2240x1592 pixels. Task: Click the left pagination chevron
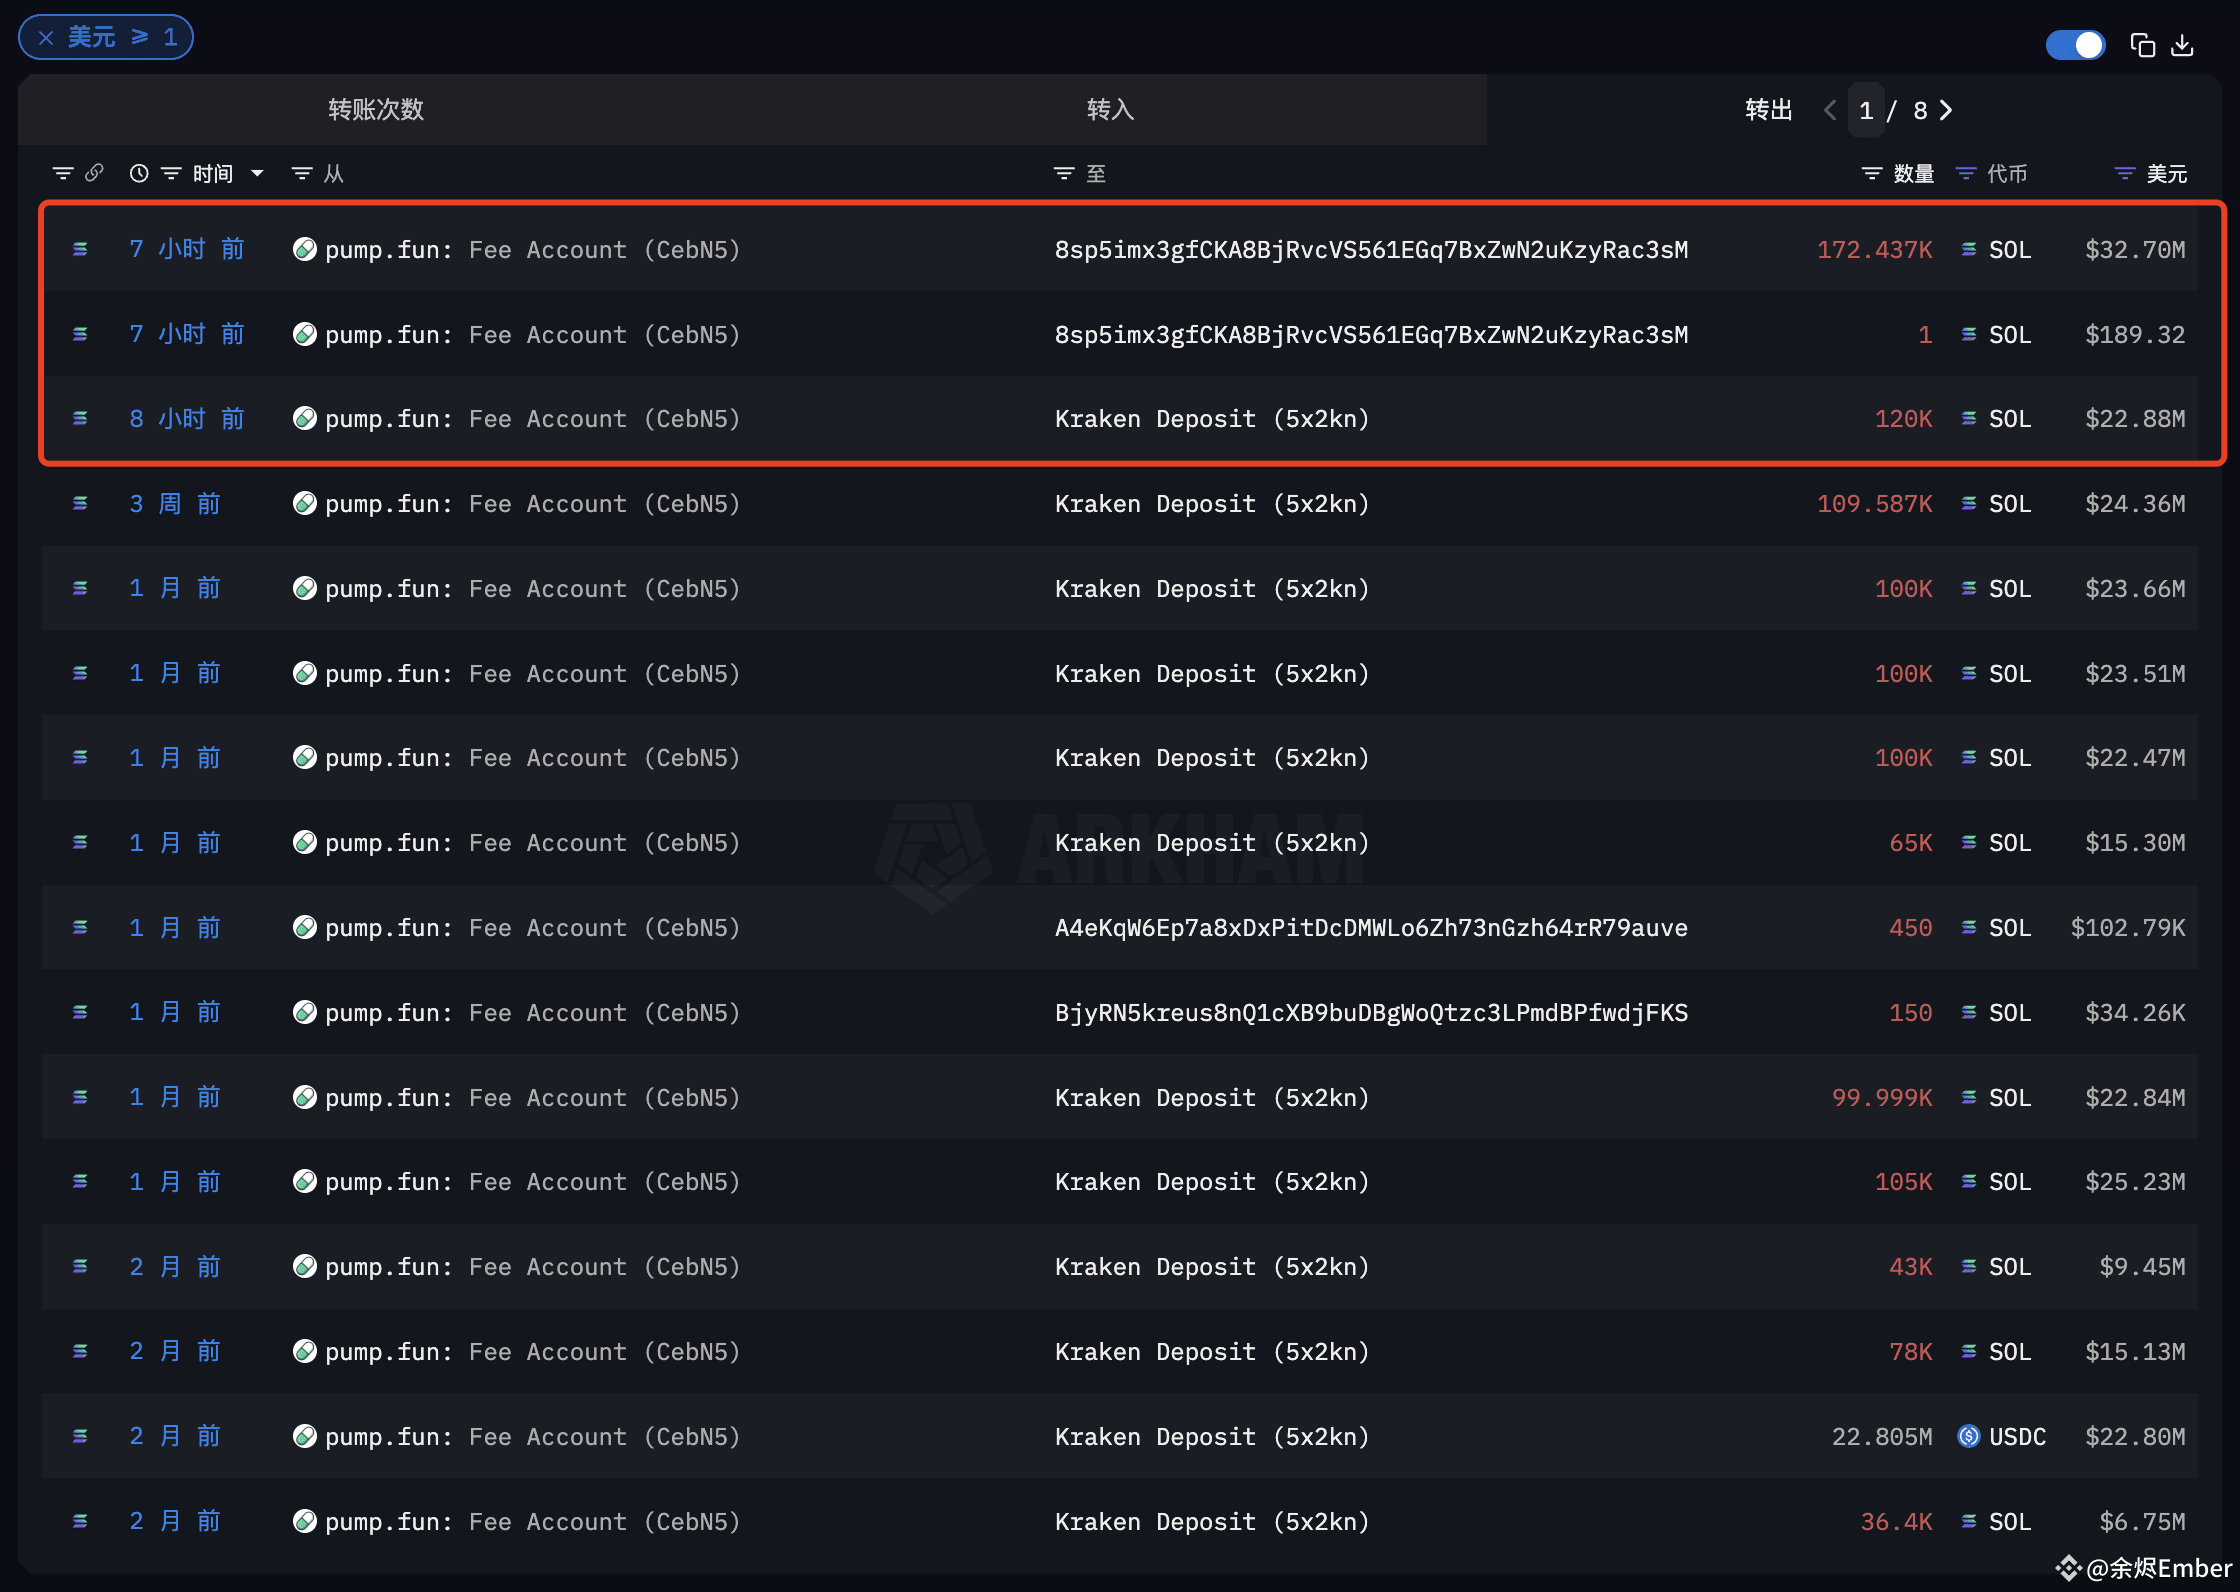click(1830, 110)
